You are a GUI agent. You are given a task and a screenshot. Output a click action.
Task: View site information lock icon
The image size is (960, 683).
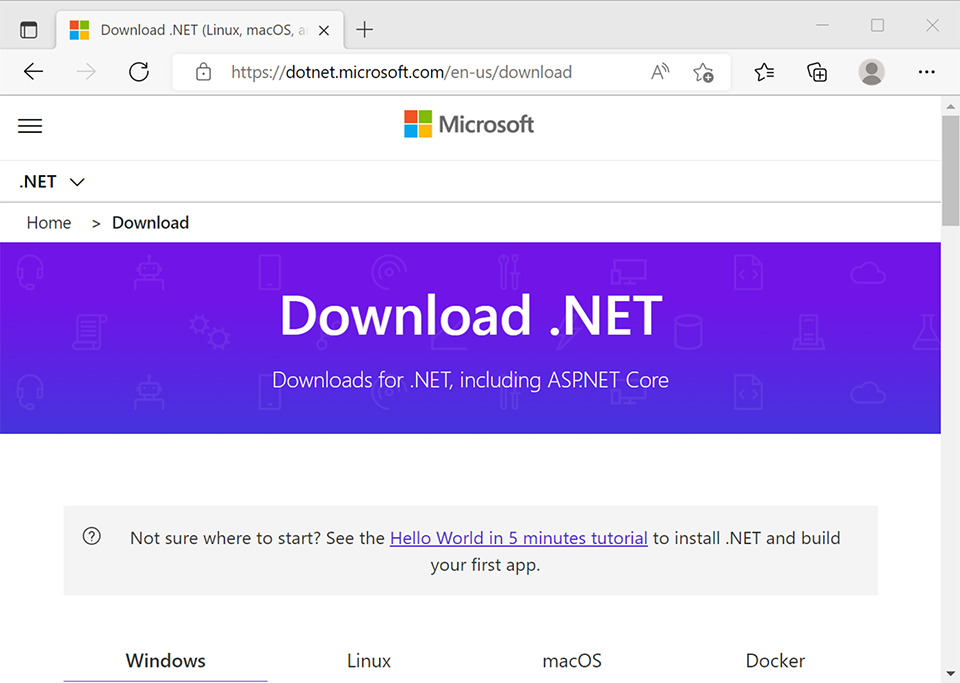click(203, 72)
